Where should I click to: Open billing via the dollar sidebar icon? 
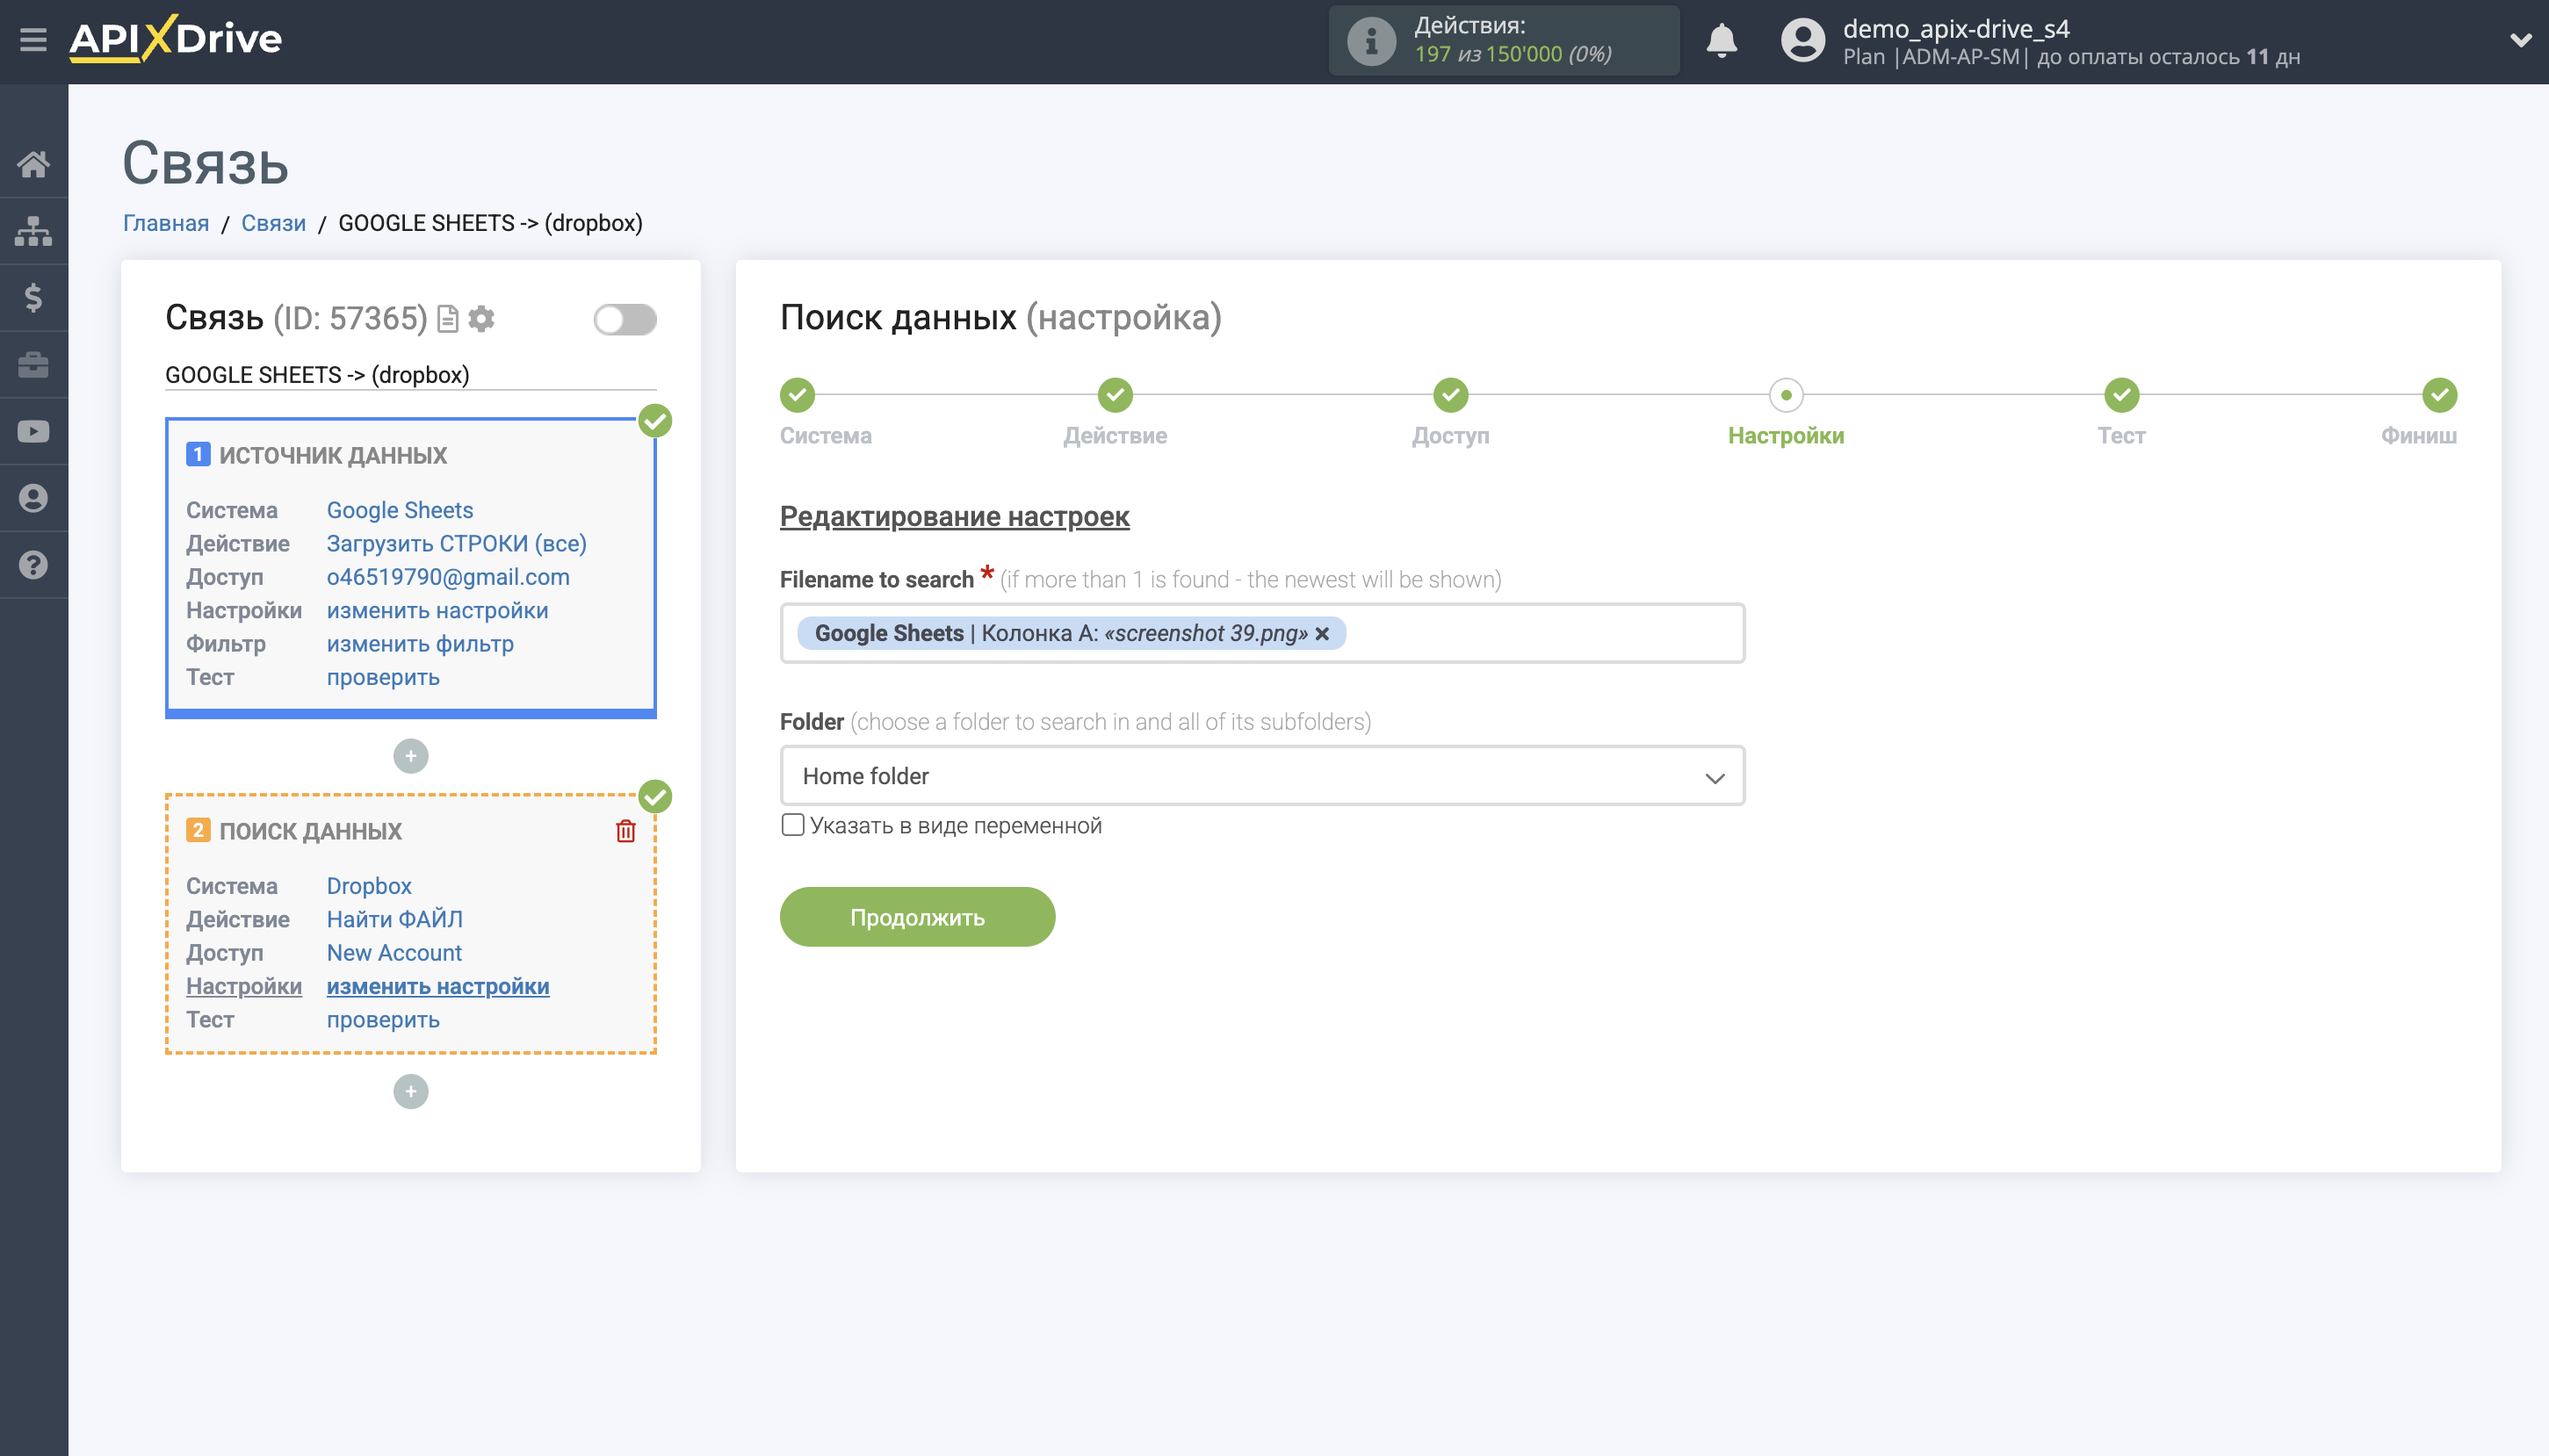33,297
